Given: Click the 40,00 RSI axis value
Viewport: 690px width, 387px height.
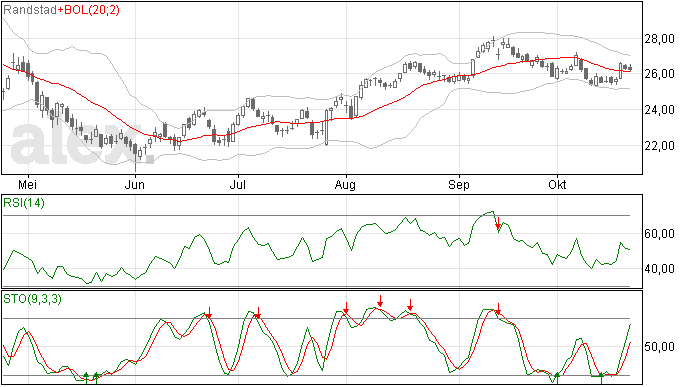Looking at the screenshot, I should point(659,269).
